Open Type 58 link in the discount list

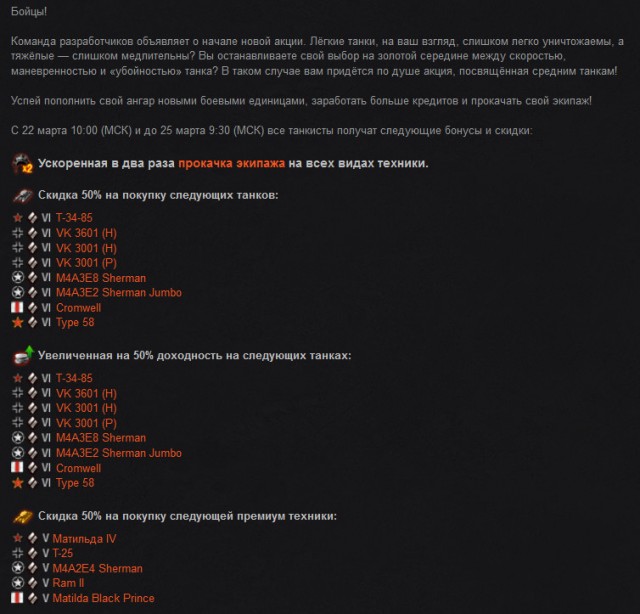tap(75, 323)
